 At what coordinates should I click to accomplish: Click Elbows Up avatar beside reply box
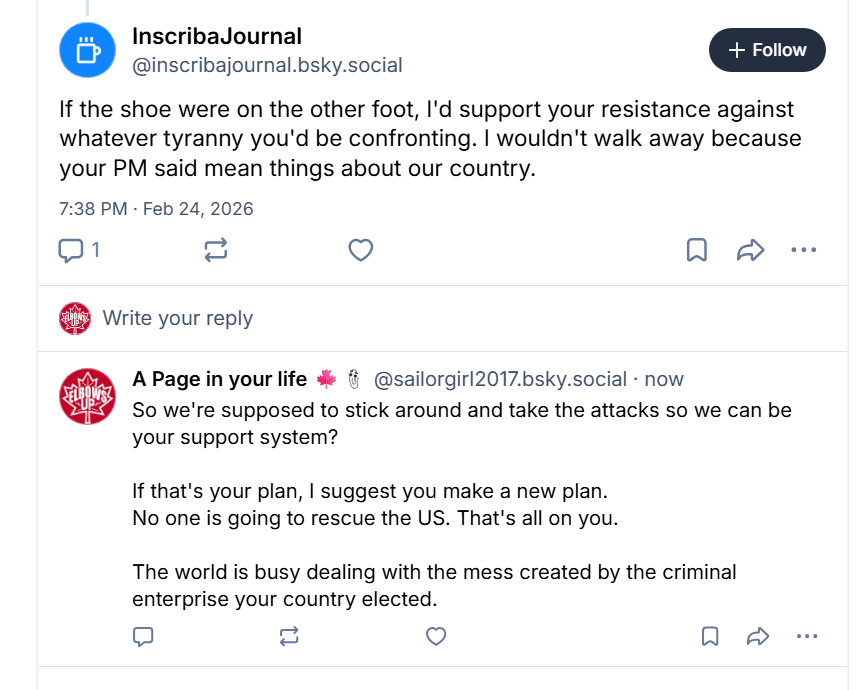click(75, 318)
